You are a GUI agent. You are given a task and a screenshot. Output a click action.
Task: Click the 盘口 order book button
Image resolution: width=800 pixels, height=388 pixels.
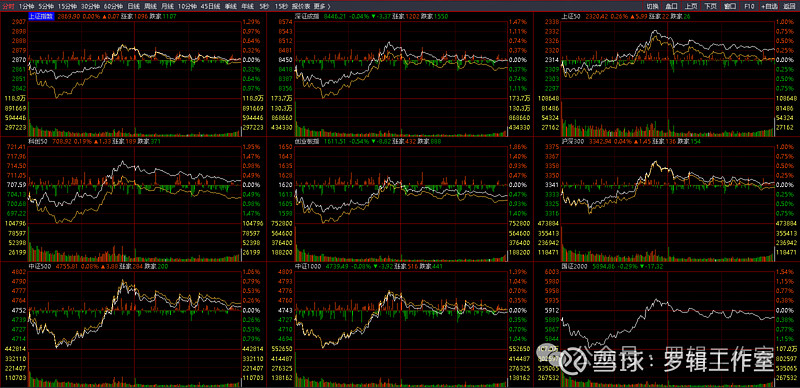671,6
